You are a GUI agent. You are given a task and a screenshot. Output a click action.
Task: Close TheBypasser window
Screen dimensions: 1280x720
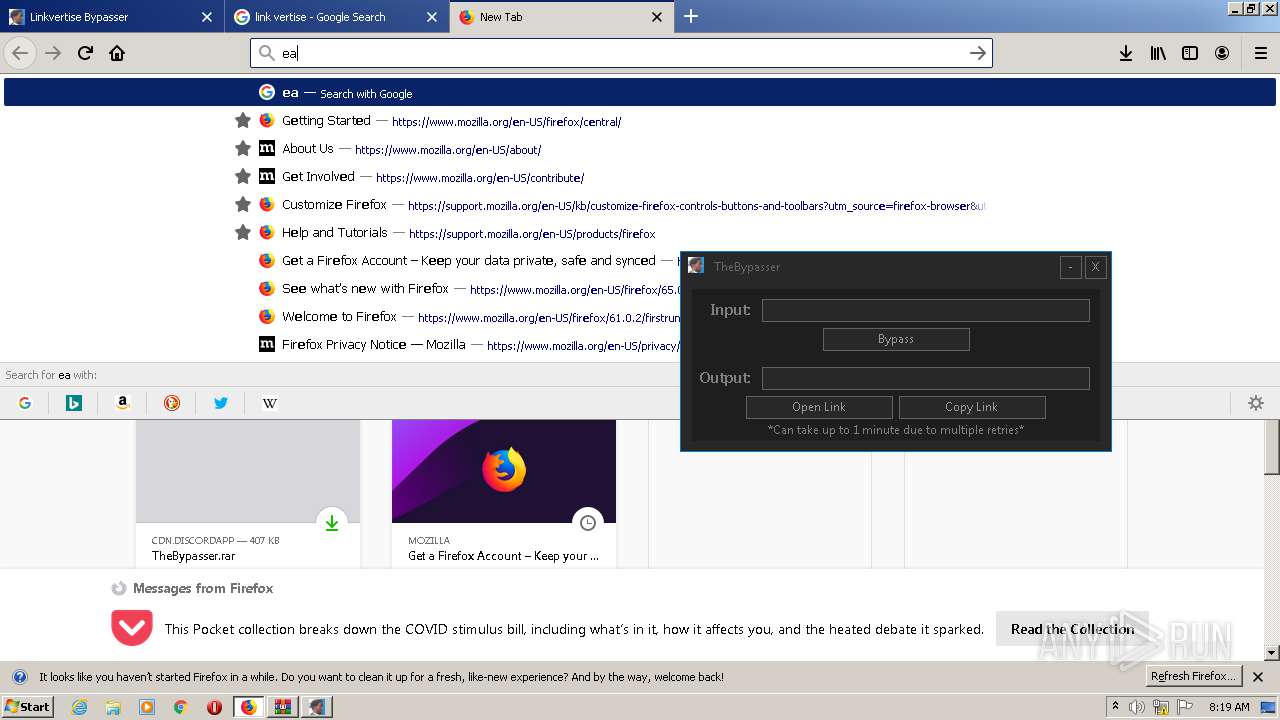tap(1095, 267)
